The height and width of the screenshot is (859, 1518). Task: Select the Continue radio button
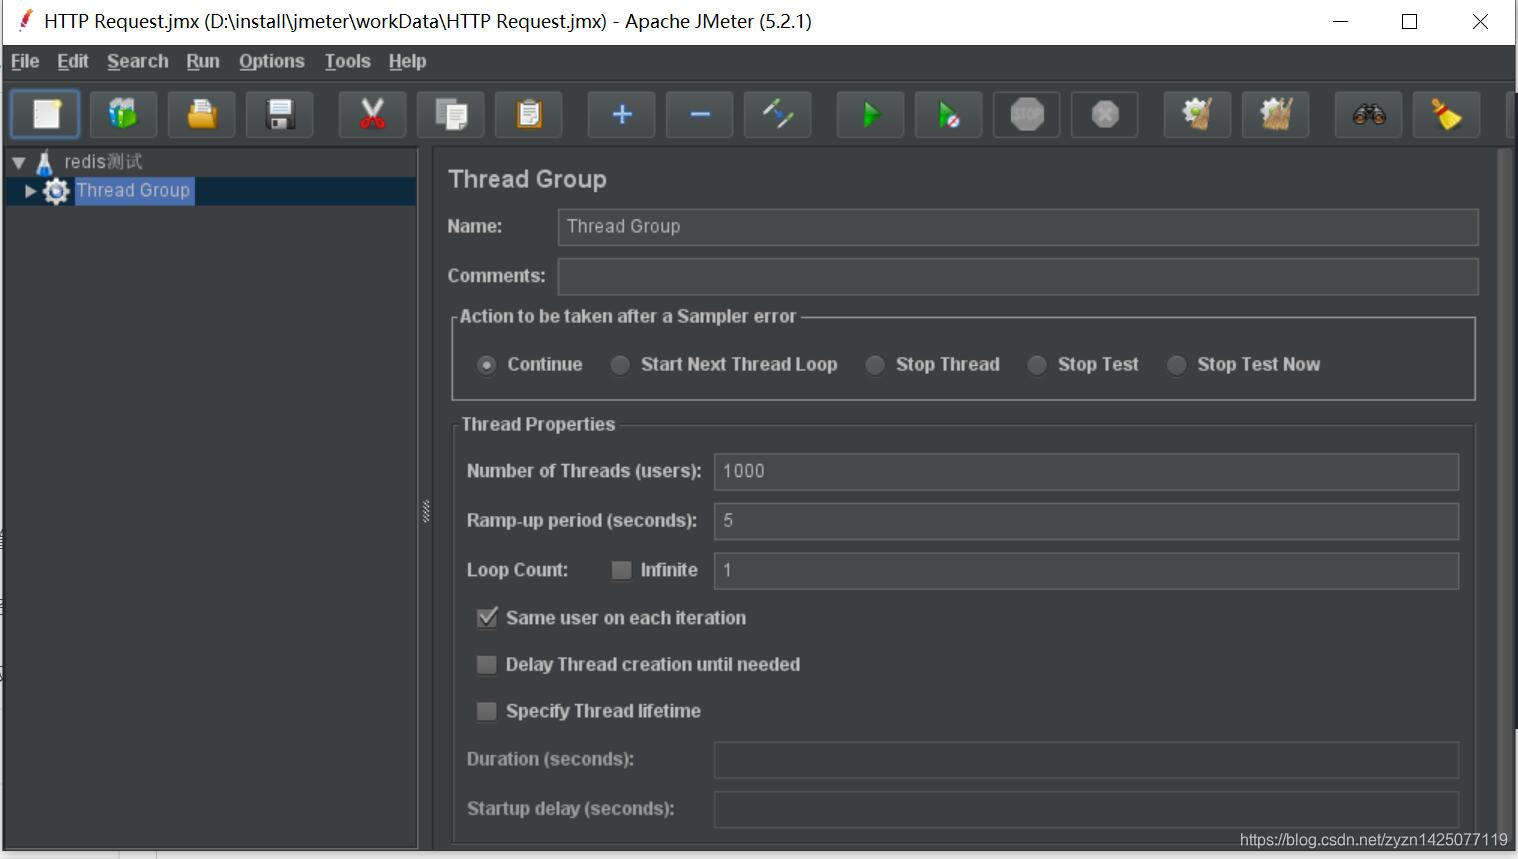coord(487,365)
